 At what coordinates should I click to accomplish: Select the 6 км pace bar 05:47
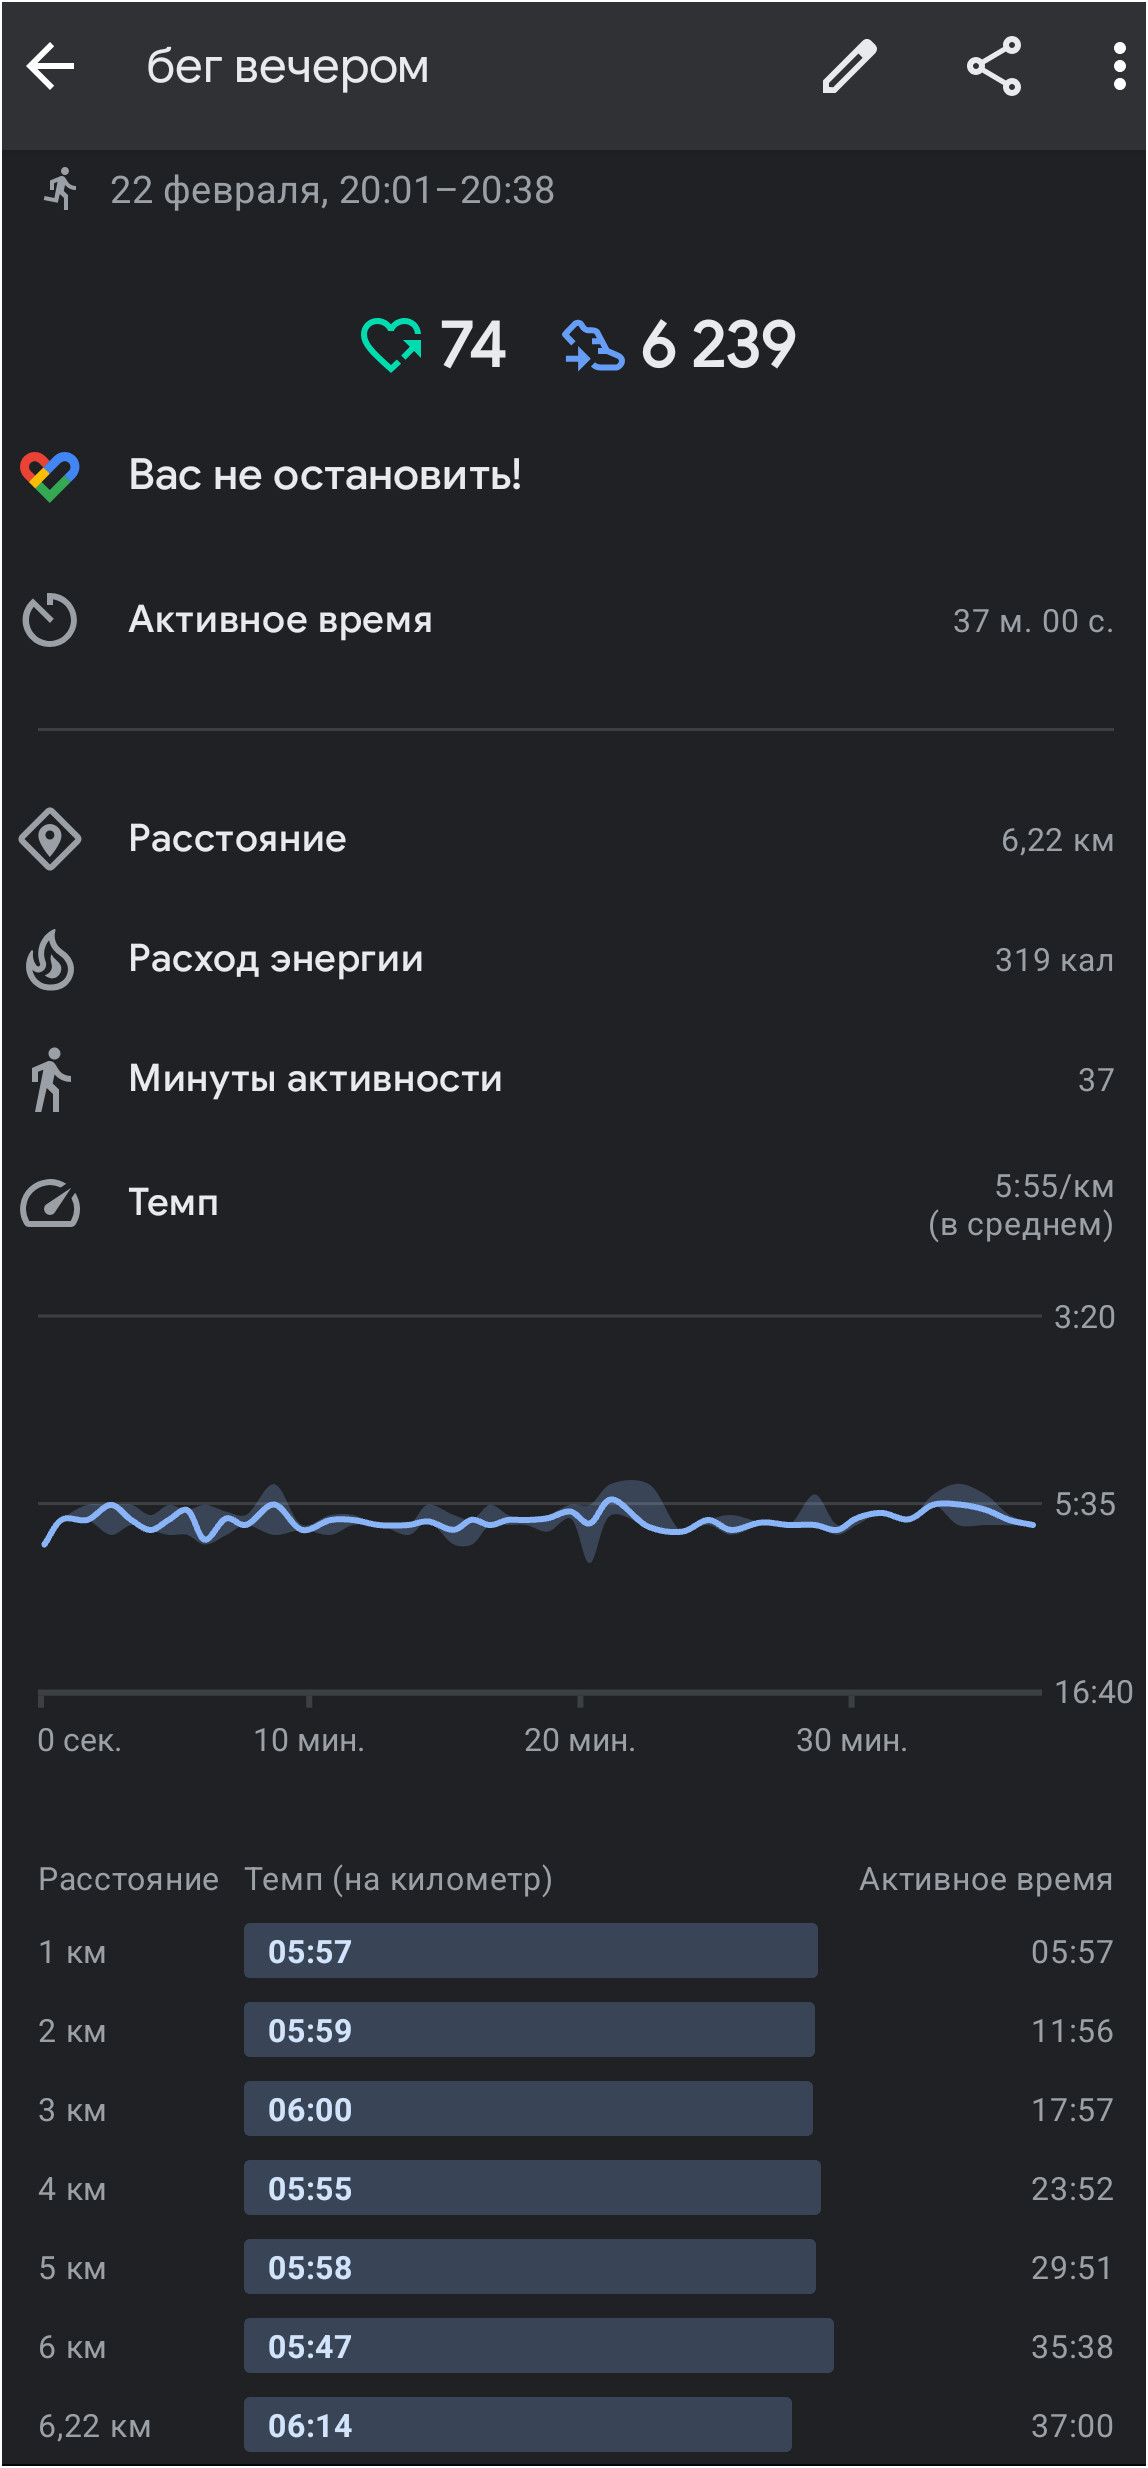pyautogui.click(x=539, y=2346)
